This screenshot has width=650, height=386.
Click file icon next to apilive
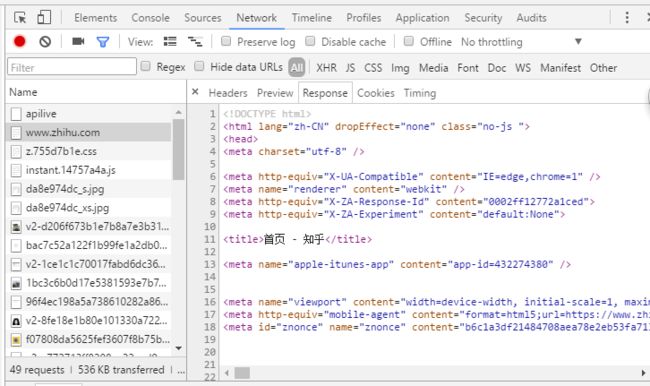tap(16, 114)
